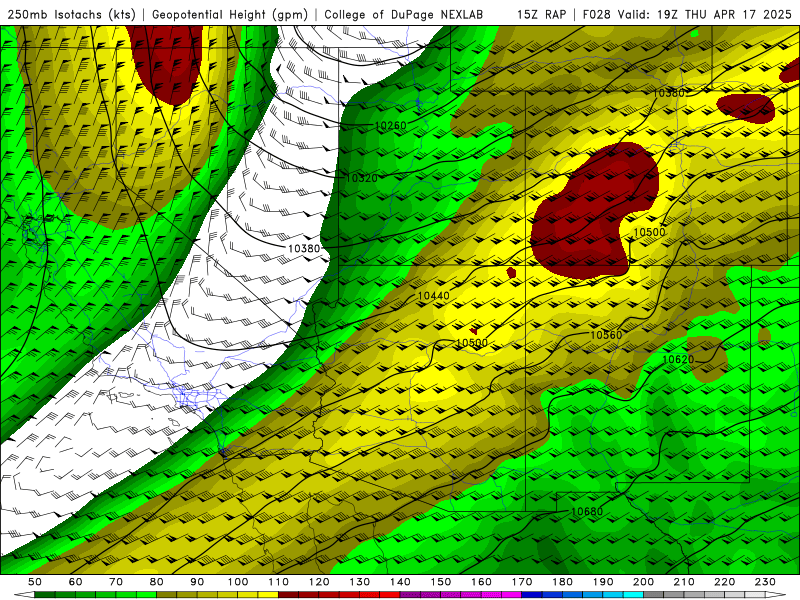Screen dimensions: 800x600
Task: Click the 50 value on the color scale
Action: pyautogui.click(x=35, y=582)
